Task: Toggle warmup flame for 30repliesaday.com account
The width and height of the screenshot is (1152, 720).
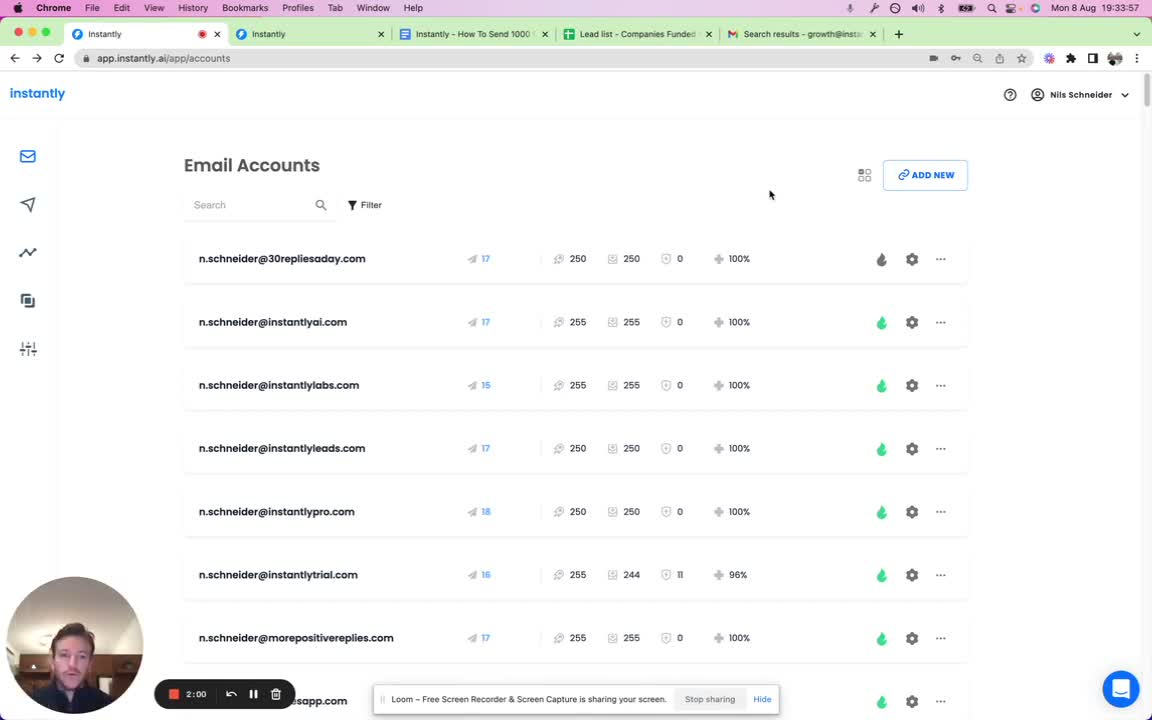Action: click(882, 259)
